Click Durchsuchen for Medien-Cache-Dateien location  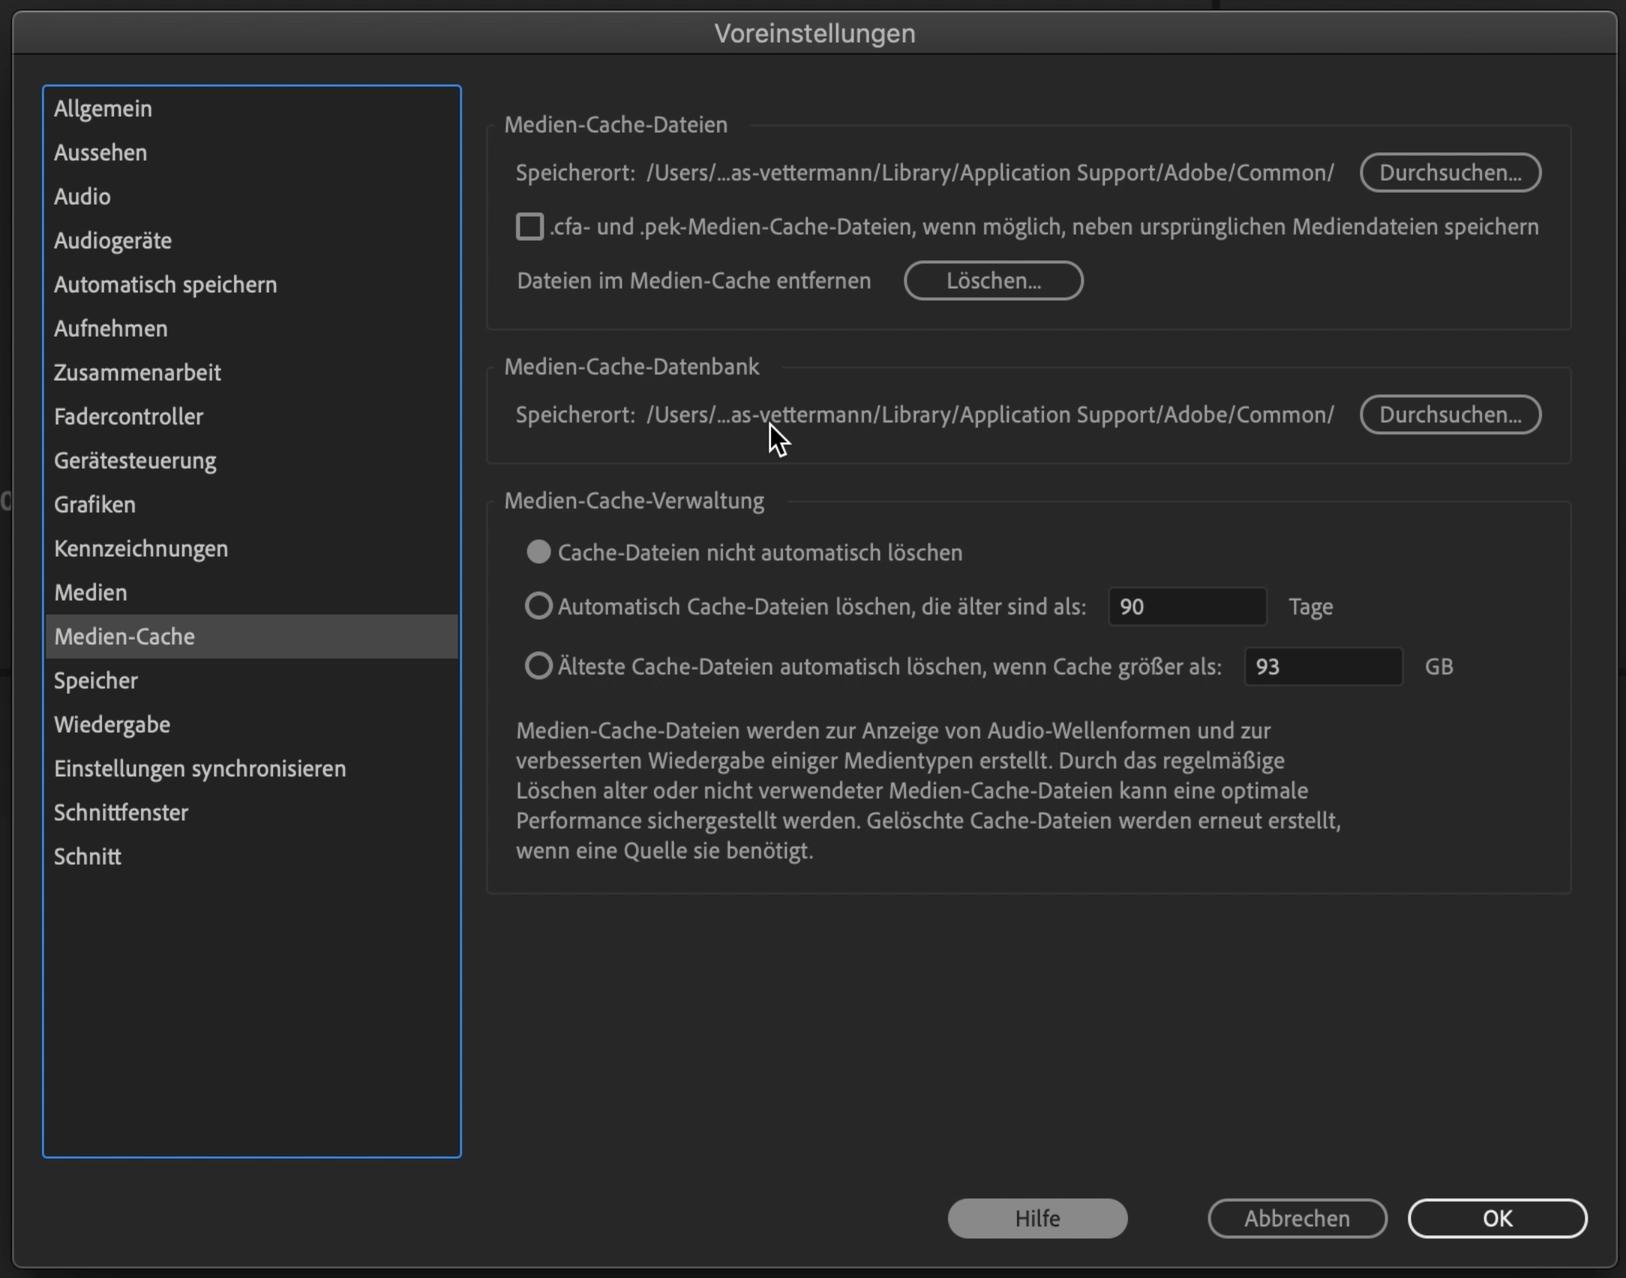(1449, 172)
